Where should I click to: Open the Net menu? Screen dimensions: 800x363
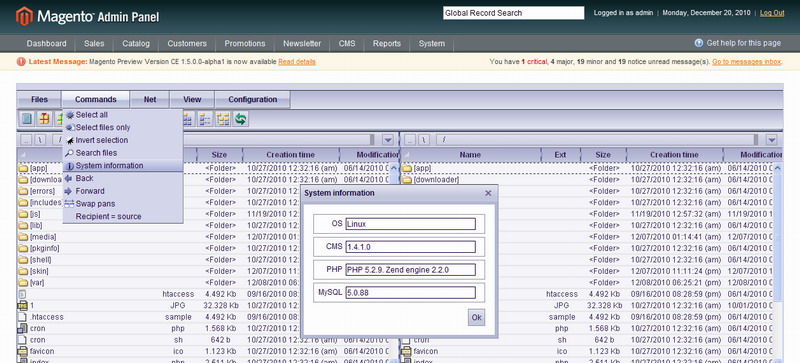coord(150,100)
